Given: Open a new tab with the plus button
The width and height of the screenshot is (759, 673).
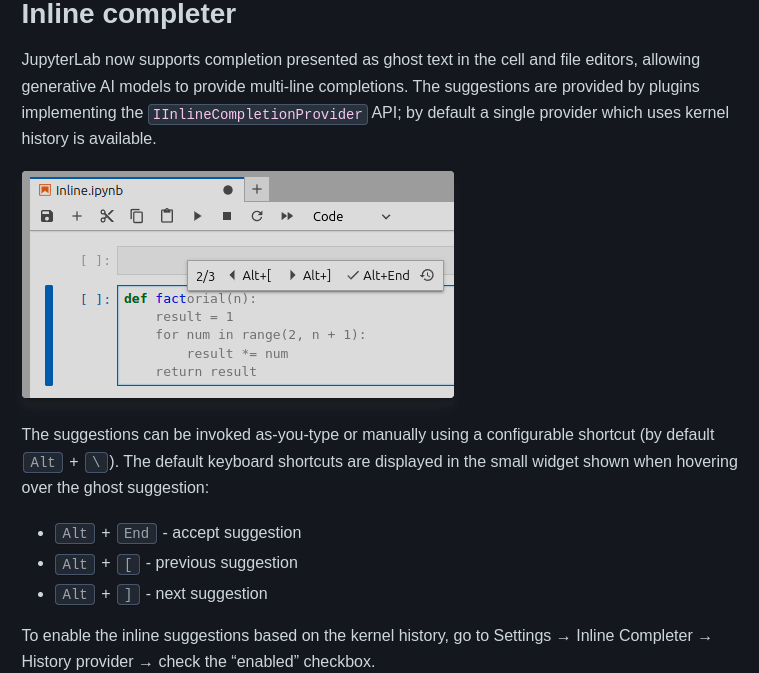Looking at the screenshot, I should (257, 189).
